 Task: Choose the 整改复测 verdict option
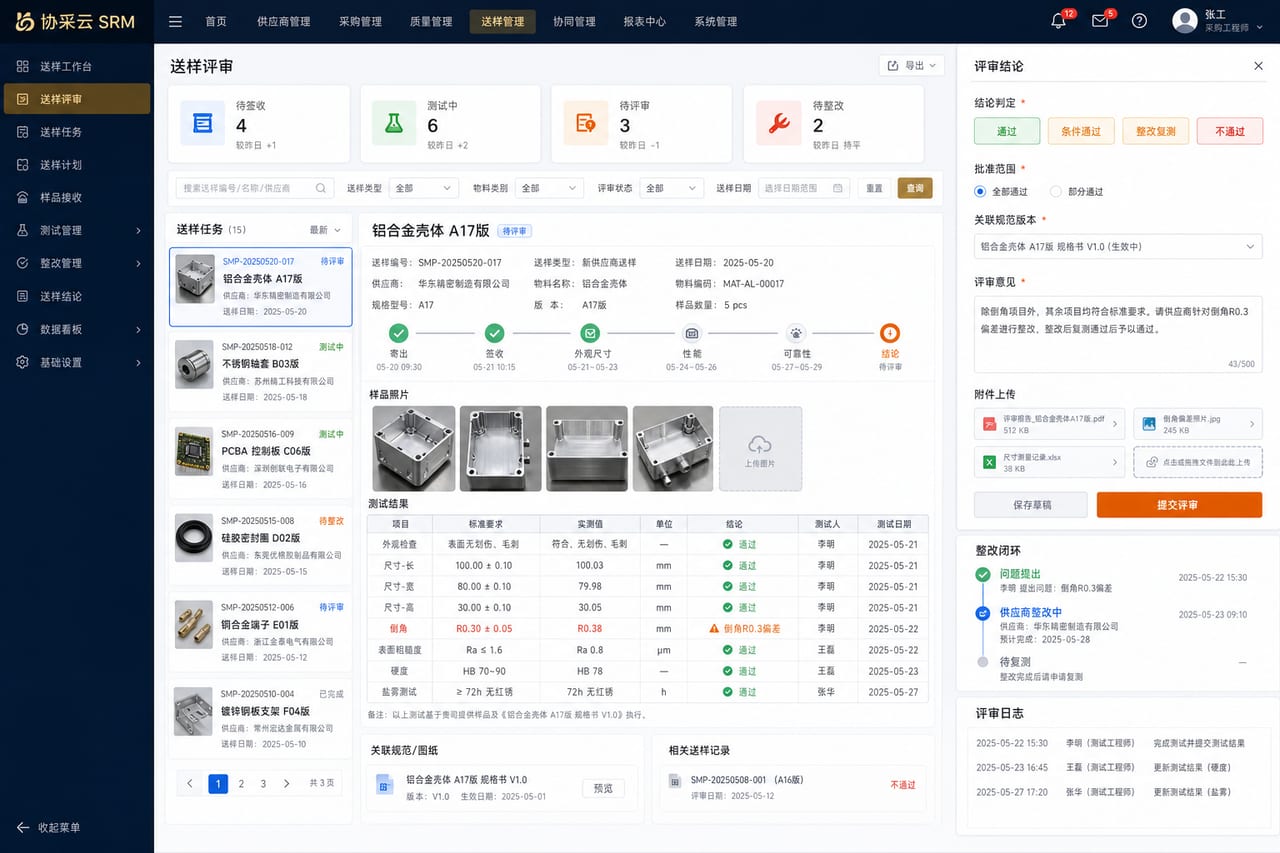click(1156, 131)
